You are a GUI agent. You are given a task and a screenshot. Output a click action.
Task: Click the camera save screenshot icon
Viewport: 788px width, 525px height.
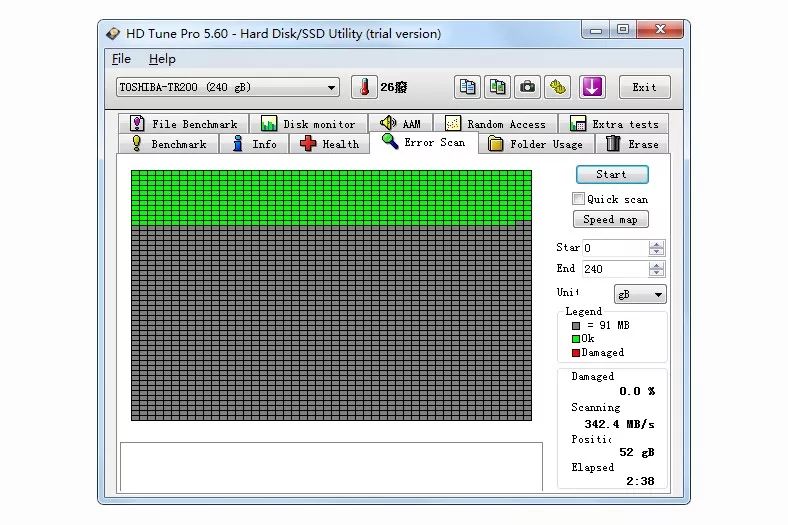tap(527, 87)
